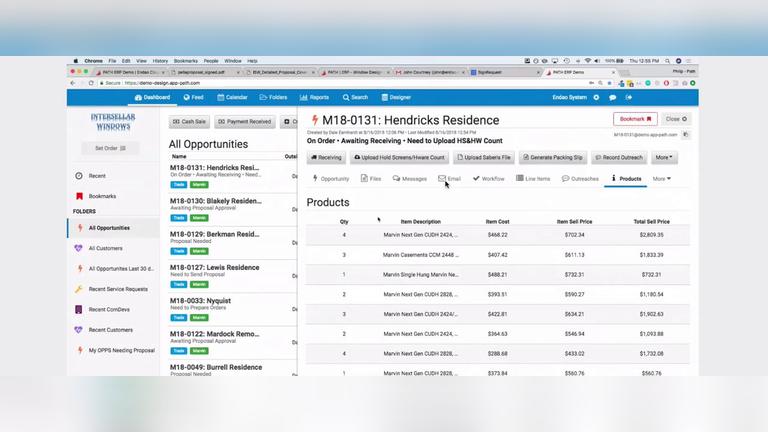Open Folders in the top navigation
Screen dimensions: 768x432
pyautogui.click(x=273, y=97)
